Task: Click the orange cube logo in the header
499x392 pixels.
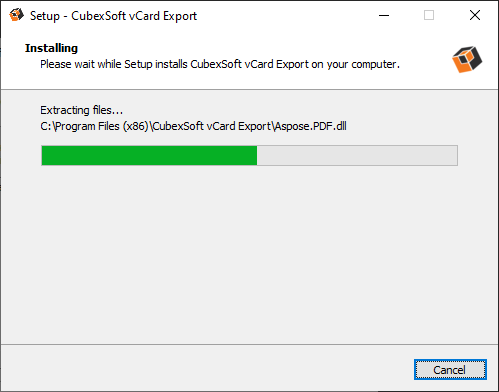Action: click(x=467, y=59)
